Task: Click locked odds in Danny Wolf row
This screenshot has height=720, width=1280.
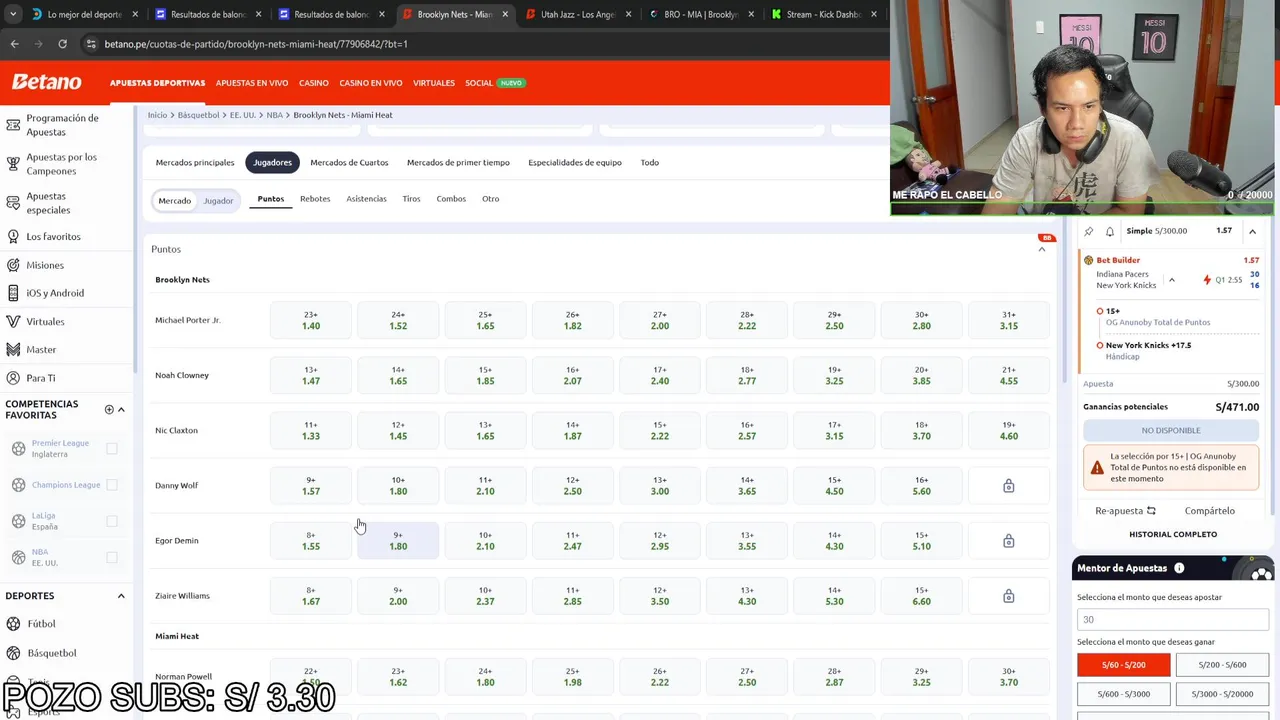Action: pyautogui.click(x=1008, y=486)
